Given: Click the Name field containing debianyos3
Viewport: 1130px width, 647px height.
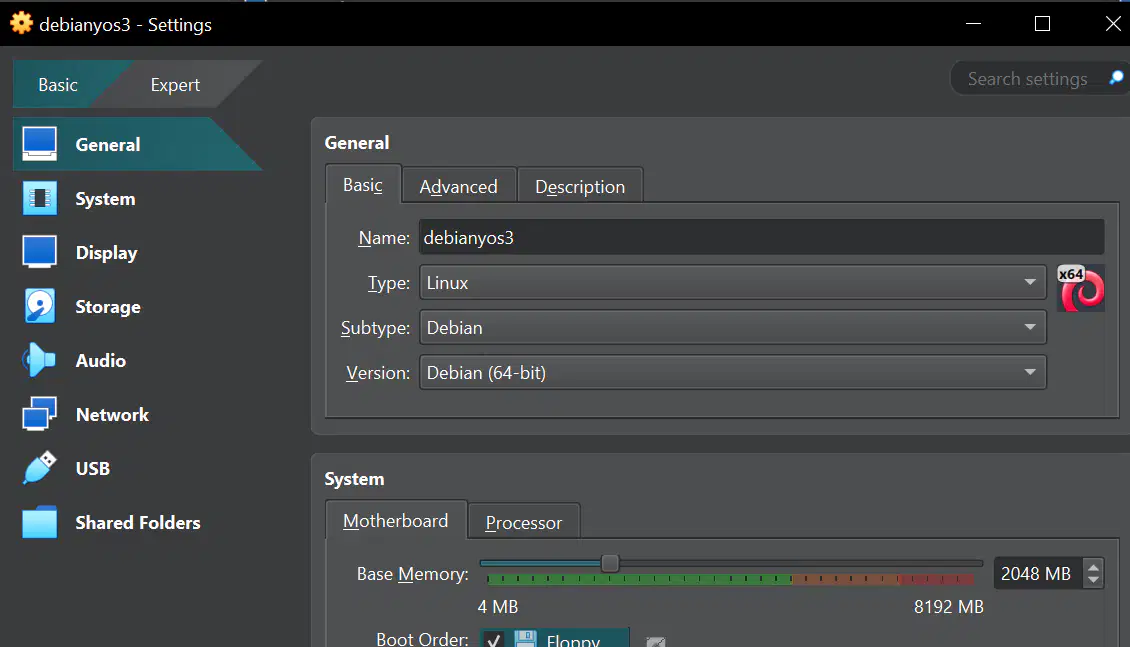Looking at the screenshot, I should tap(761, 237).
